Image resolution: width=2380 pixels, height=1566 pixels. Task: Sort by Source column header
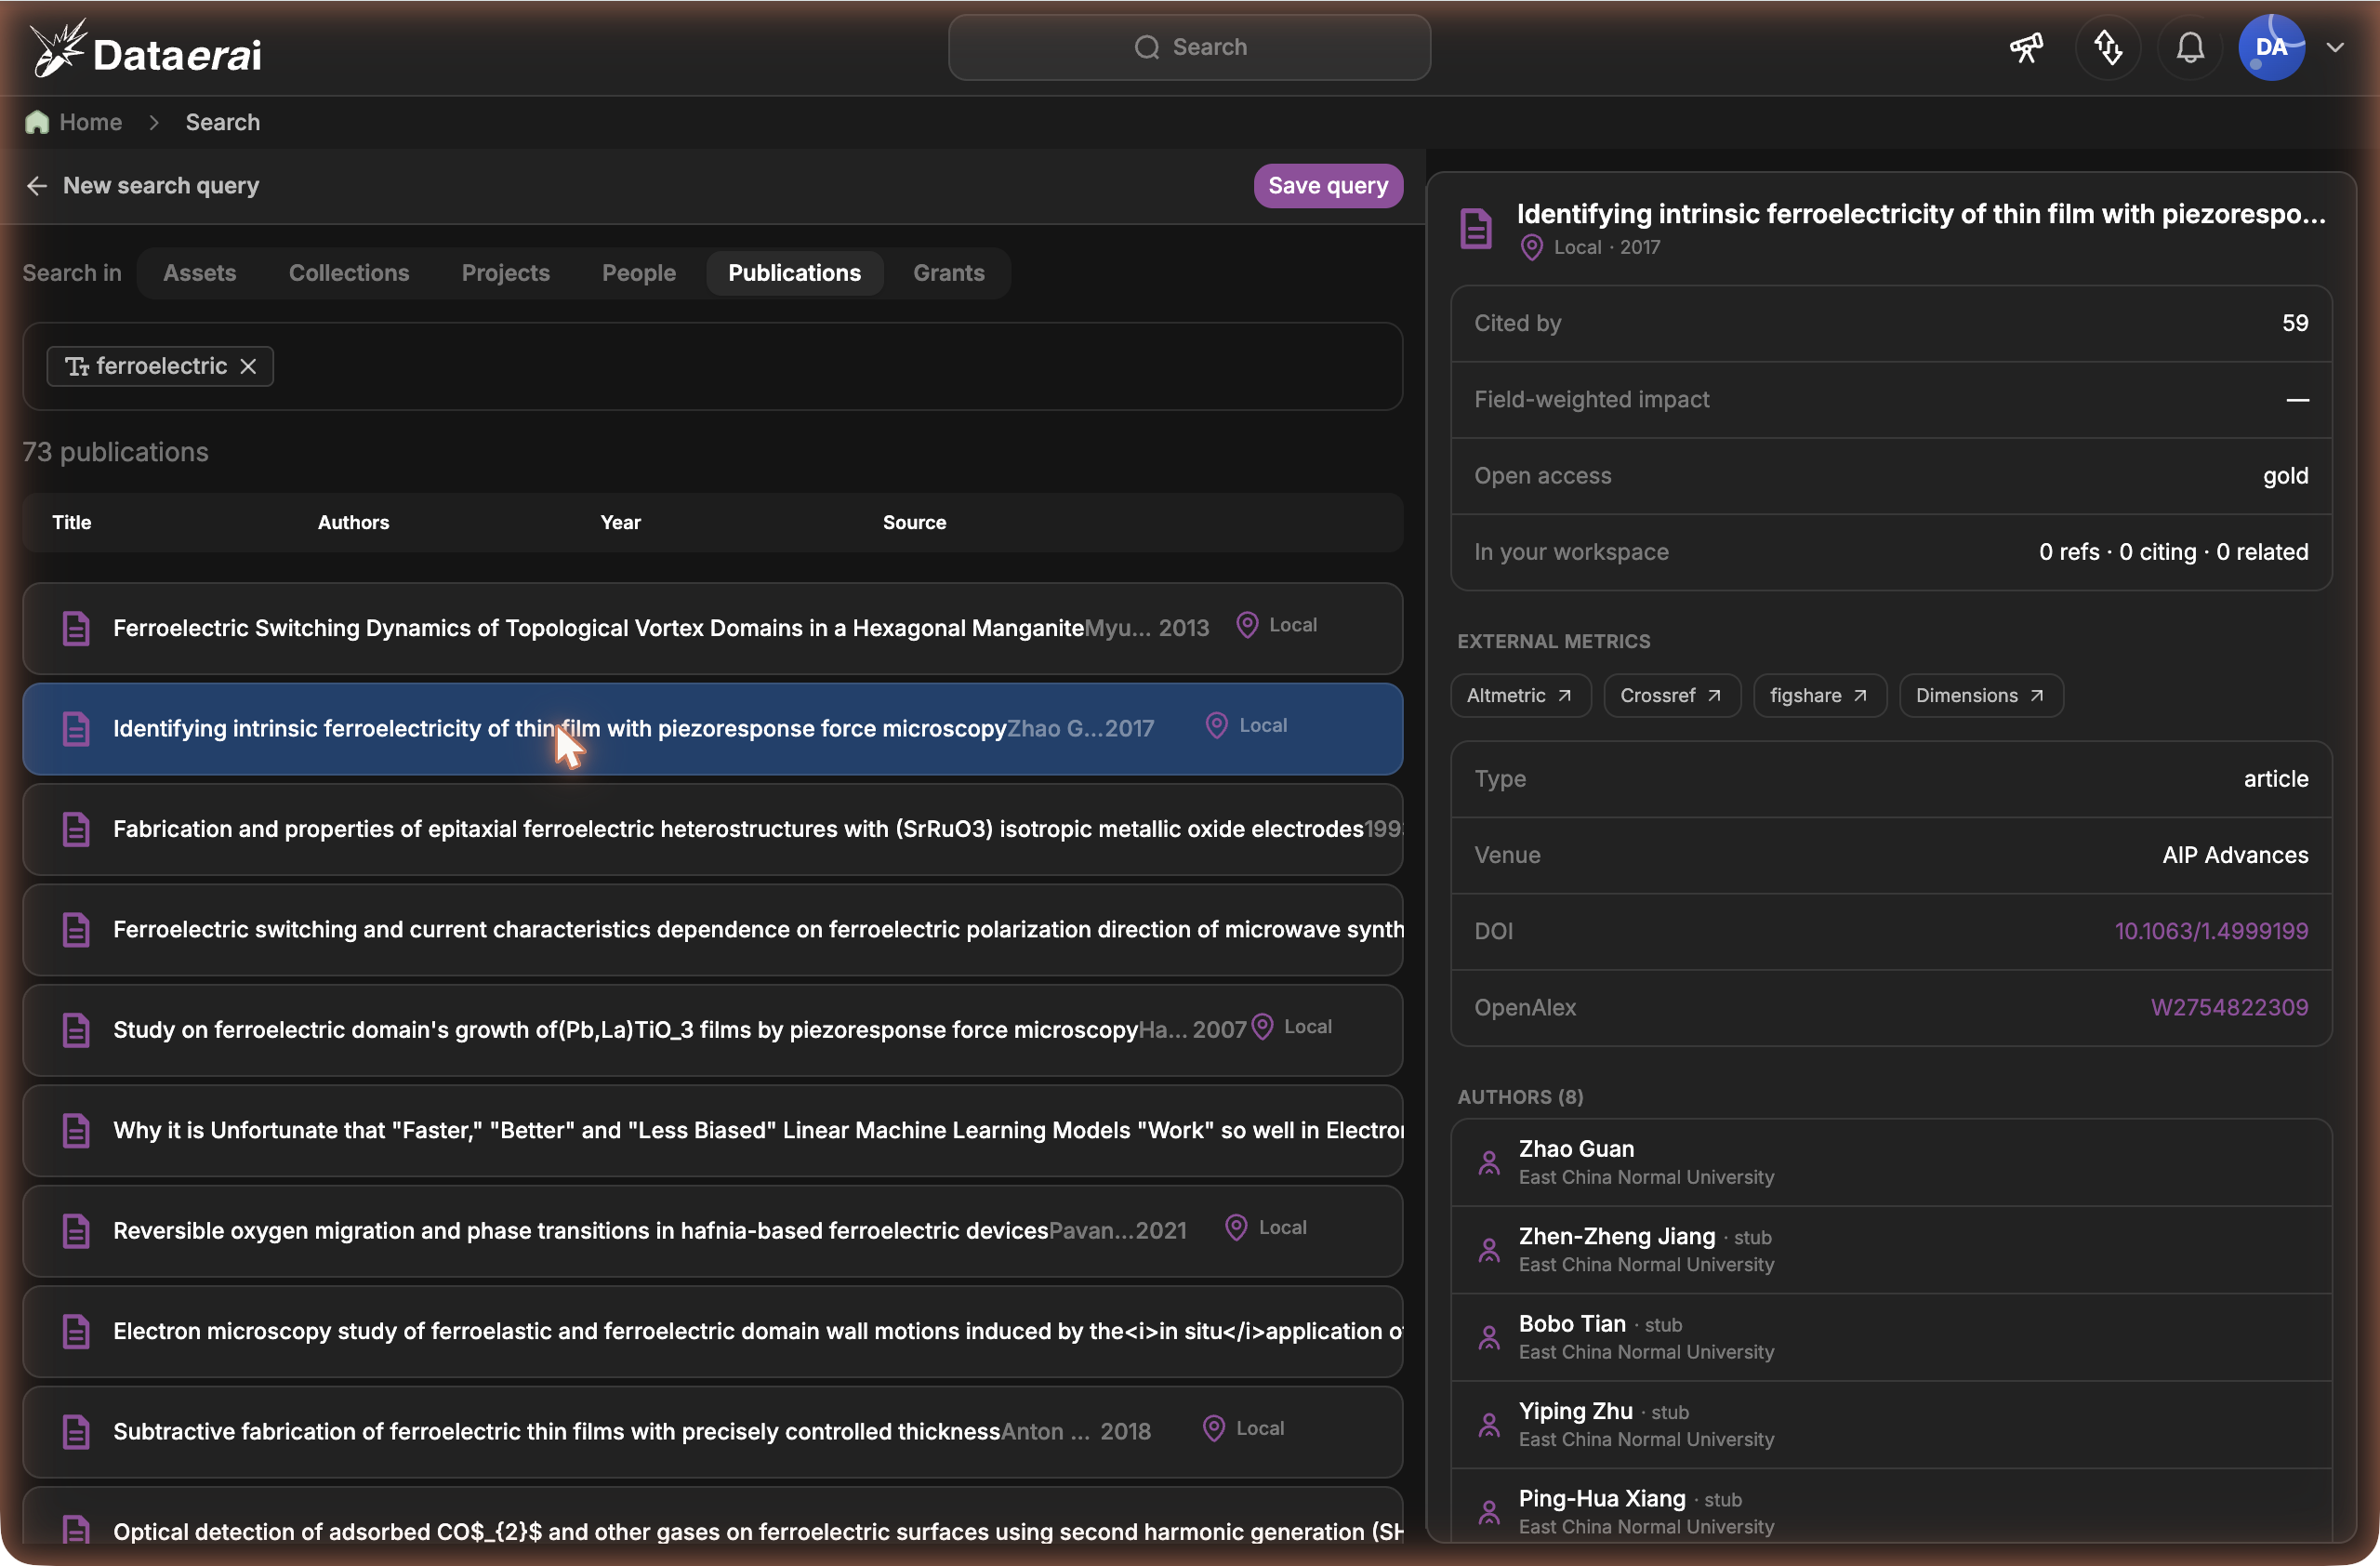[x=914, y=522]
